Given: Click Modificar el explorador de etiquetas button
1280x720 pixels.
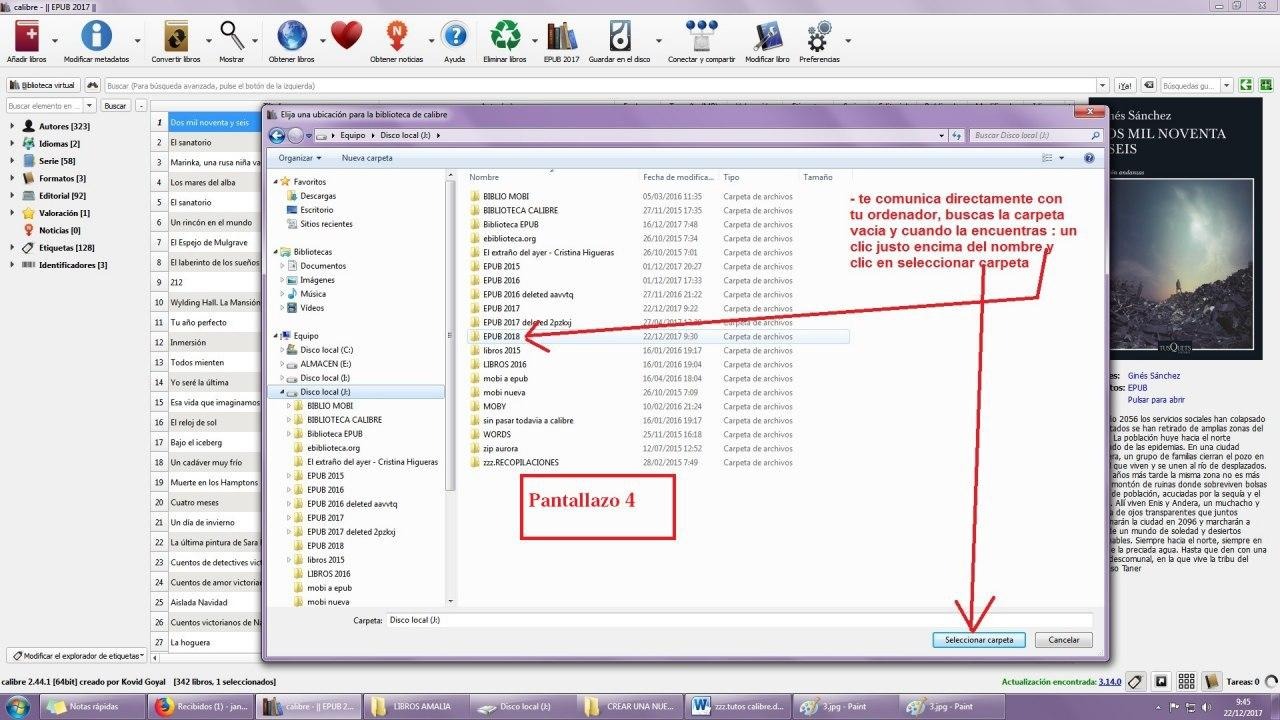Looking at the screenshot, I should click(77, 656).
